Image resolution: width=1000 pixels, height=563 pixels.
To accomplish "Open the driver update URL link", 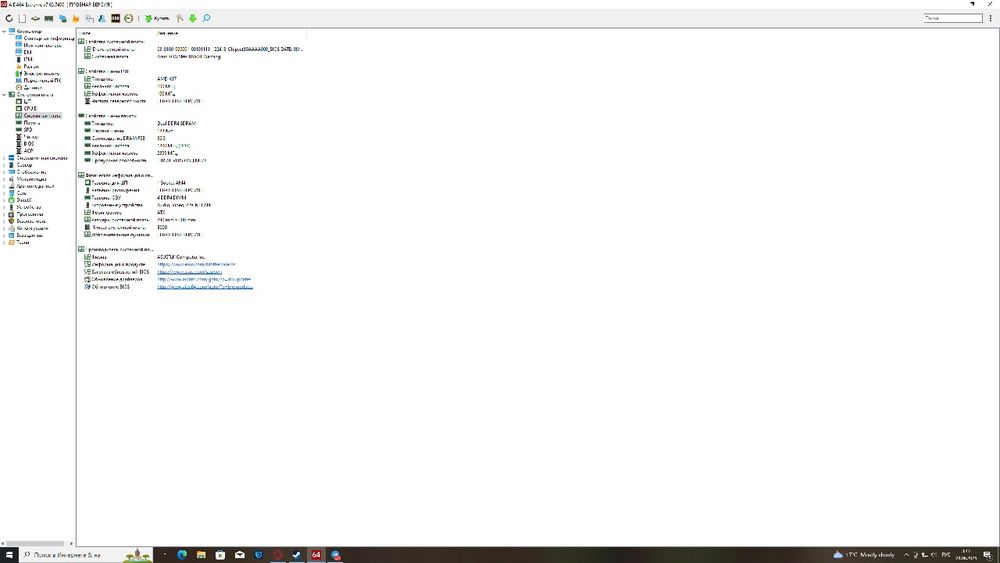I will tap(204, 279).
